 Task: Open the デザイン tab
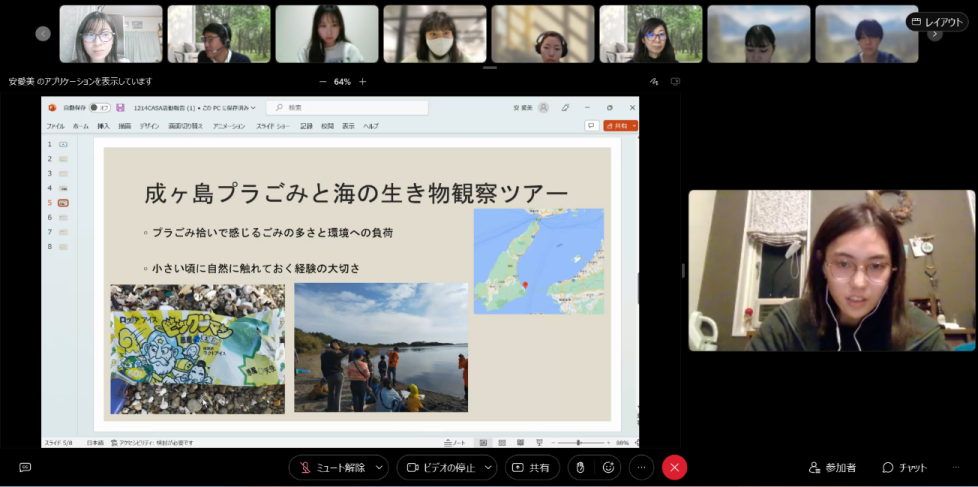(149, 126)
